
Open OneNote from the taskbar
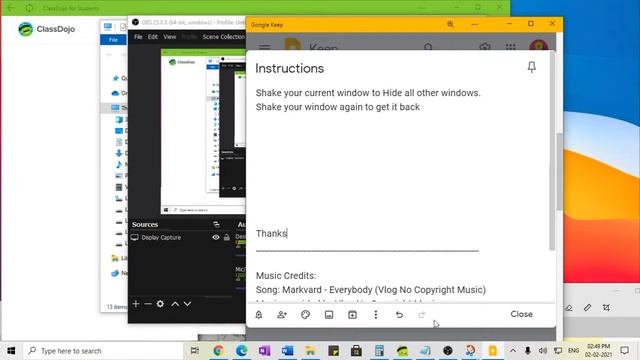264,351
